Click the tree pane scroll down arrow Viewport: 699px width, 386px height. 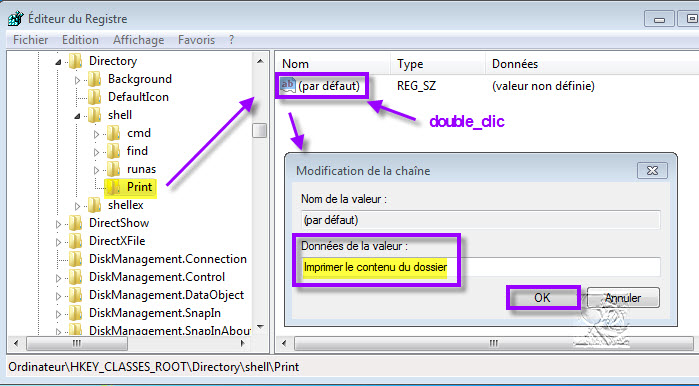pos(260,327)
